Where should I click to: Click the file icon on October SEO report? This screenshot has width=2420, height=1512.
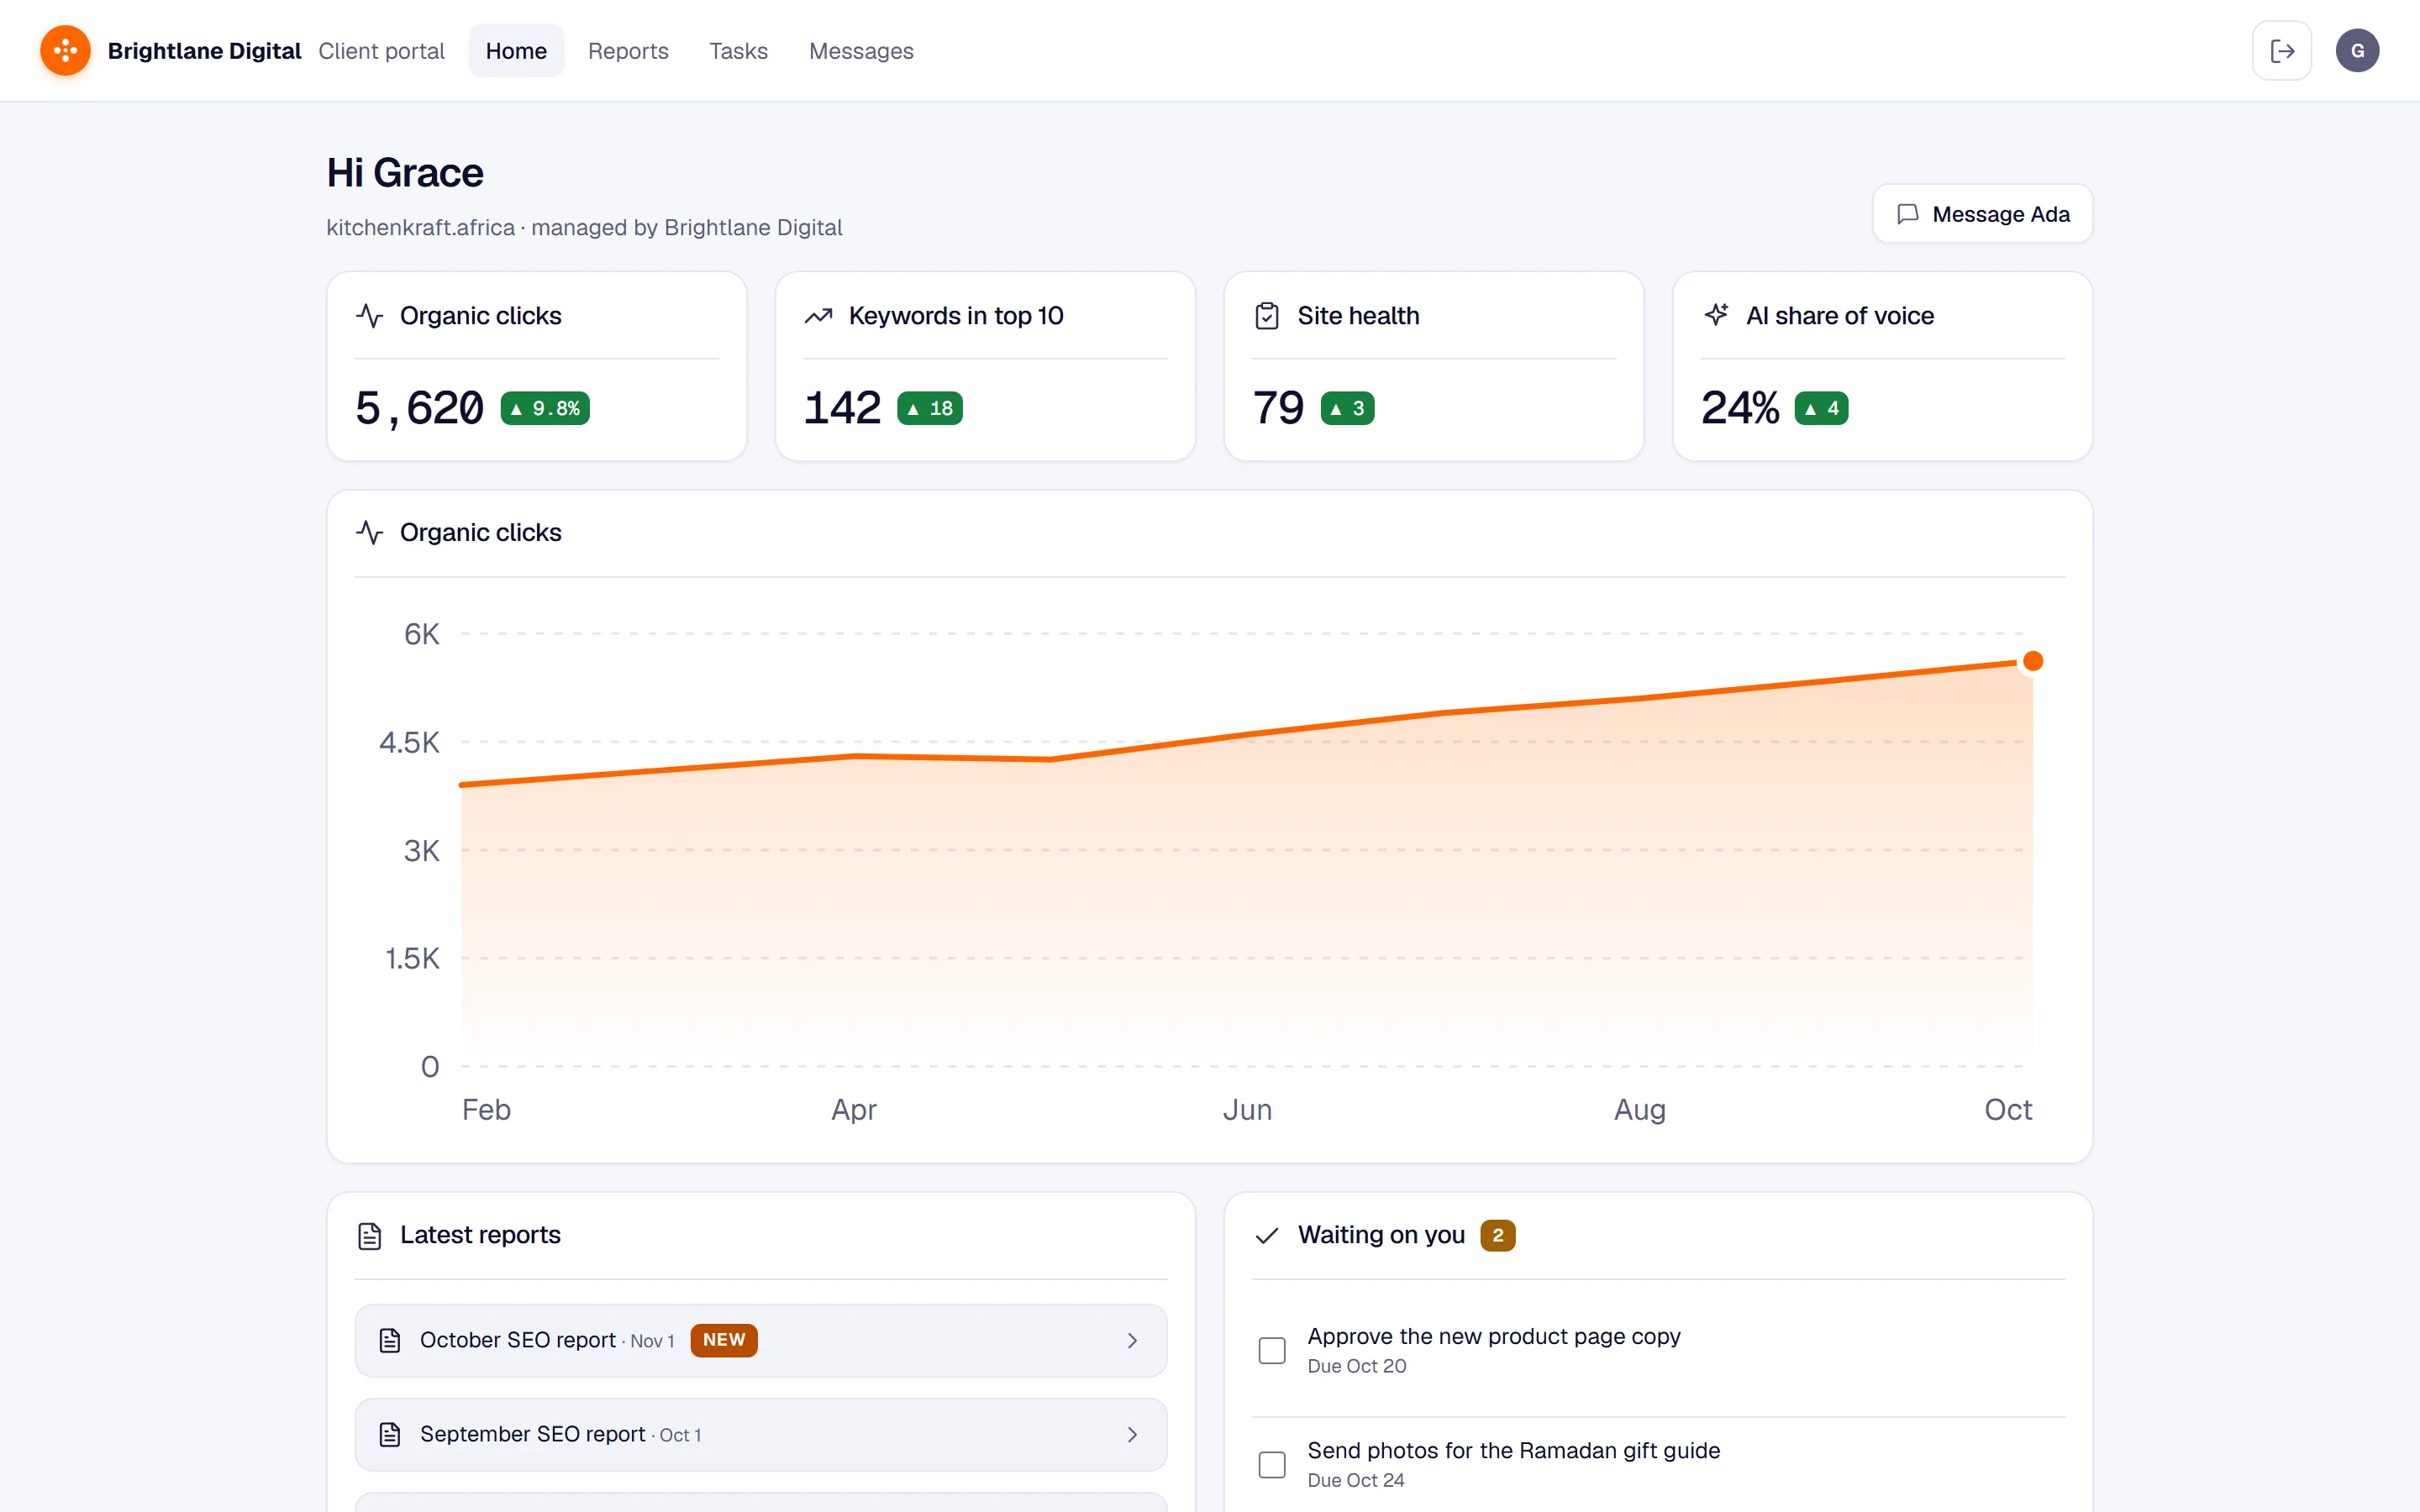pyautogui.click(x=390, y=1340)
